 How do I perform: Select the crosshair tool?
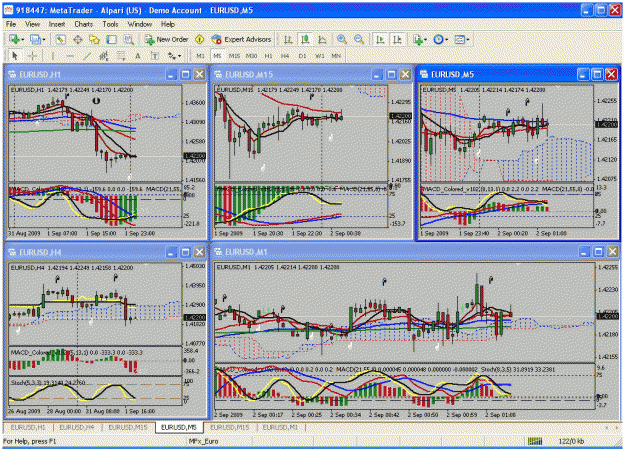pos(33,56)
